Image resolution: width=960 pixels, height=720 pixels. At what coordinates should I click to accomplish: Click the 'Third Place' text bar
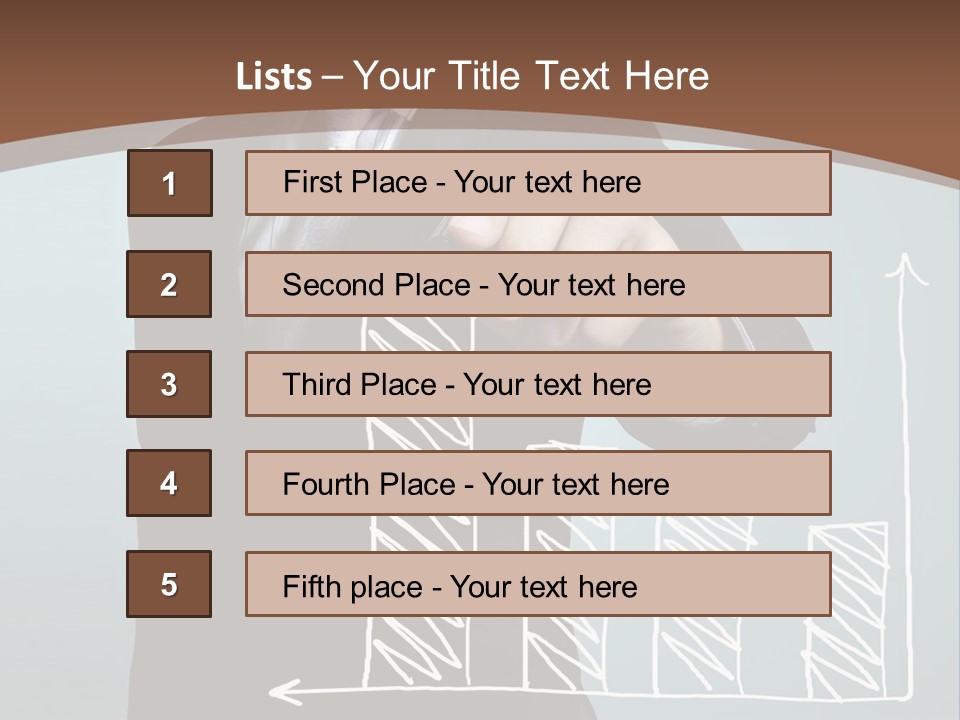pos(538,384)
